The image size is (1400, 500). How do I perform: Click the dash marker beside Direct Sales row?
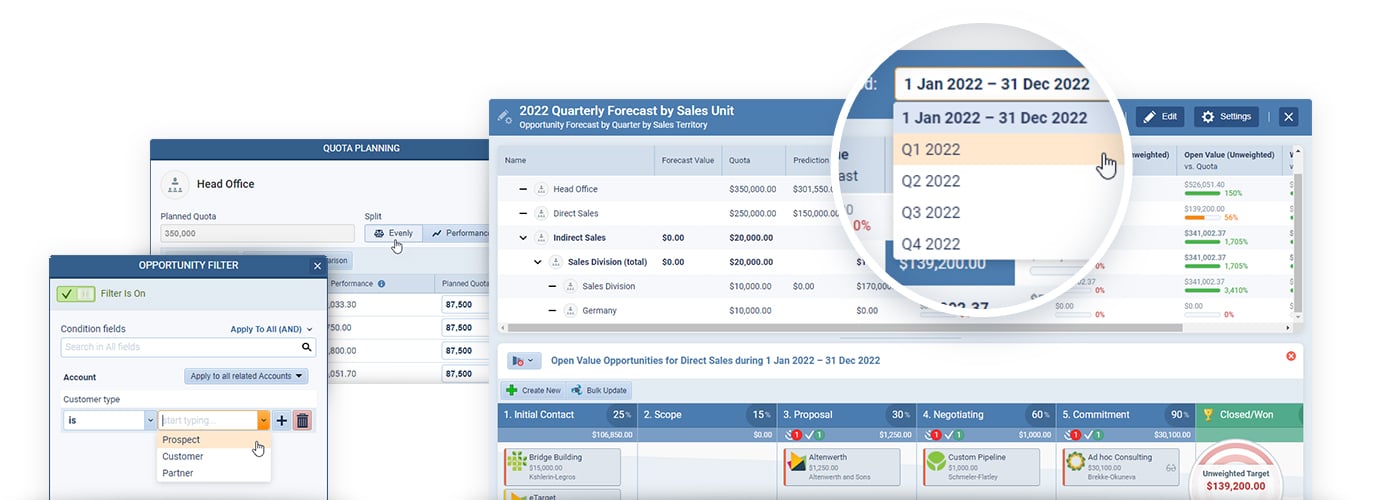[x=523, y=213]
